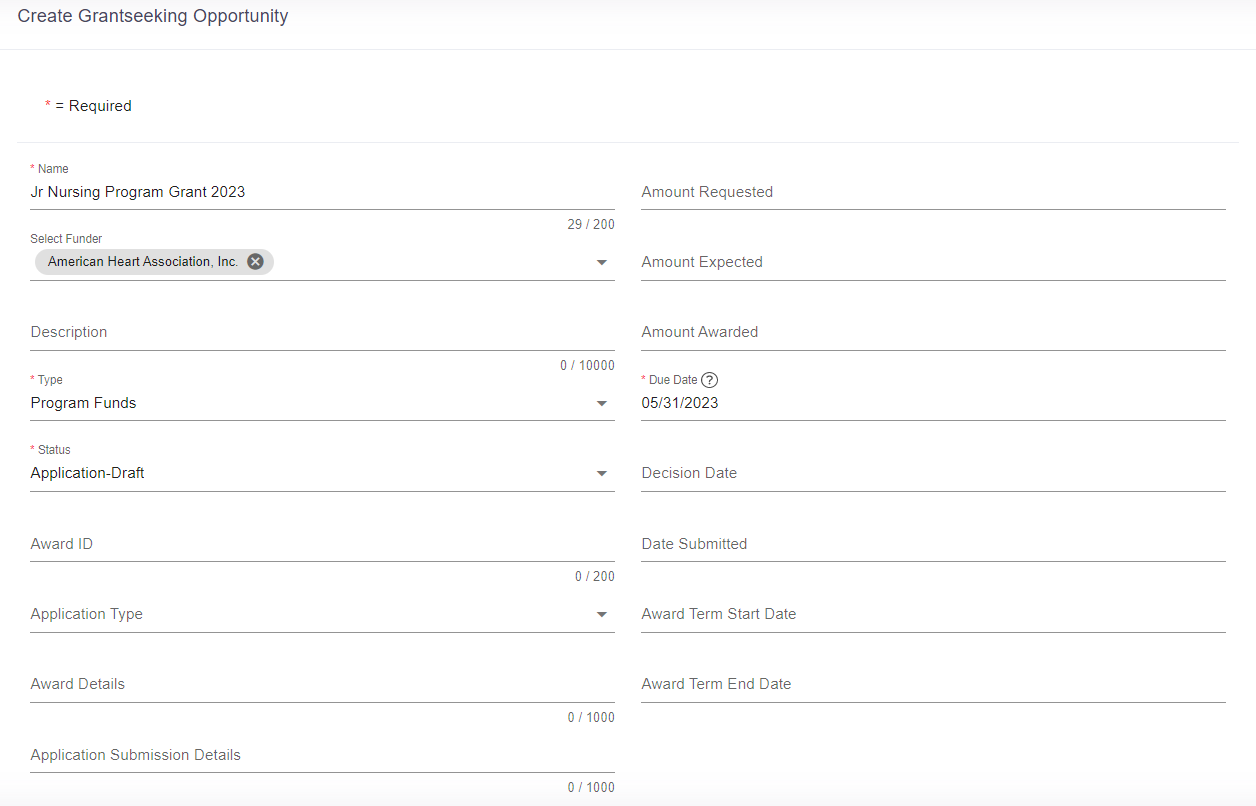Click the Application Submission Details field
The image size is (1256, 806).
click(322, 755)
